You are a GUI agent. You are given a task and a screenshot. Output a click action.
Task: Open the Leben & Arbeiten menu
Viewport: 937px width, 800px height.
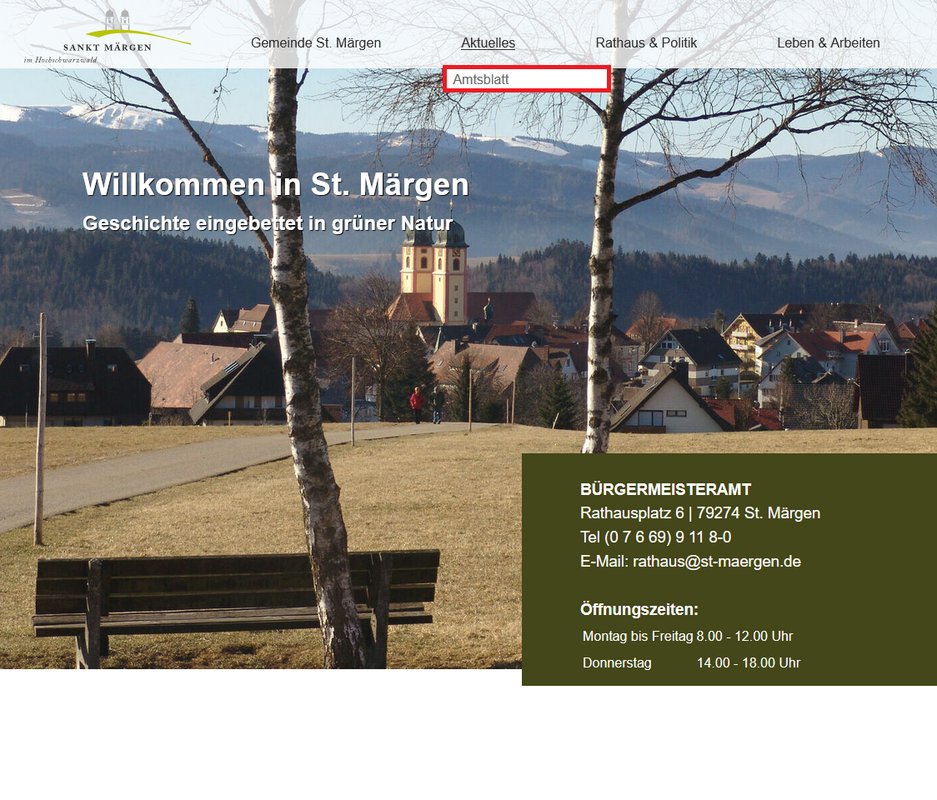tap(828, 43)
